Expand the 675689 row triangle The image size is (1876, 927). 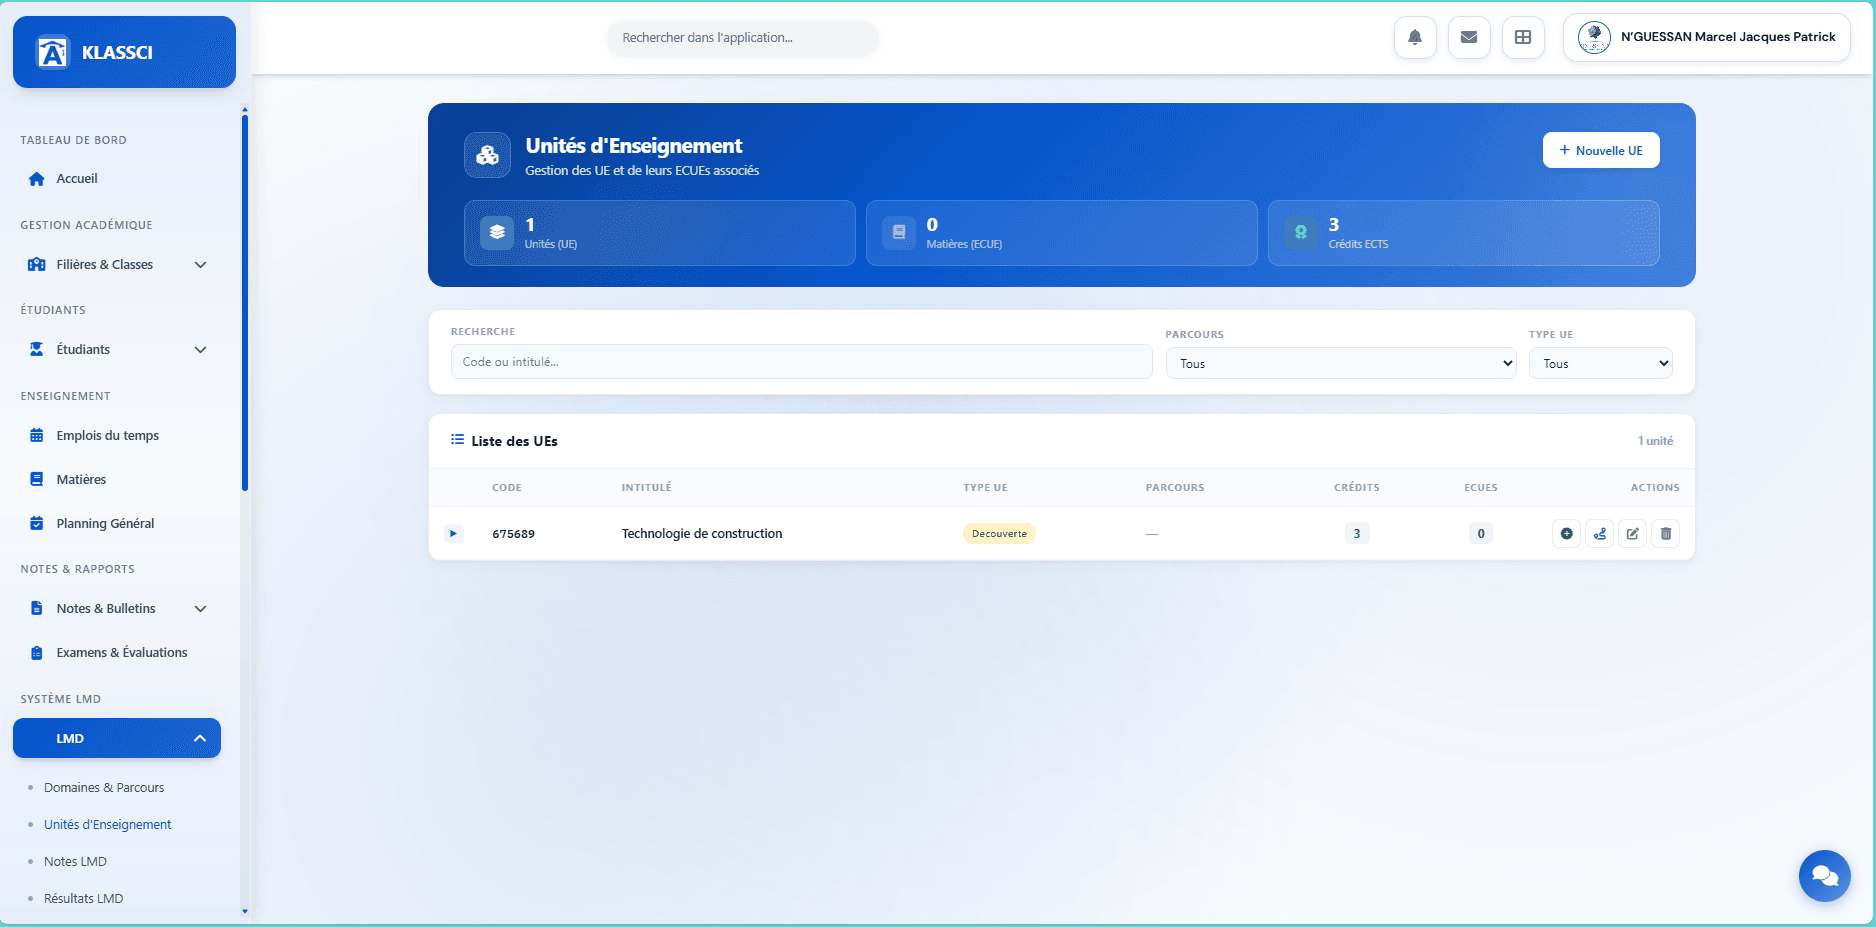pyautogui.click(x=453, y=534)
